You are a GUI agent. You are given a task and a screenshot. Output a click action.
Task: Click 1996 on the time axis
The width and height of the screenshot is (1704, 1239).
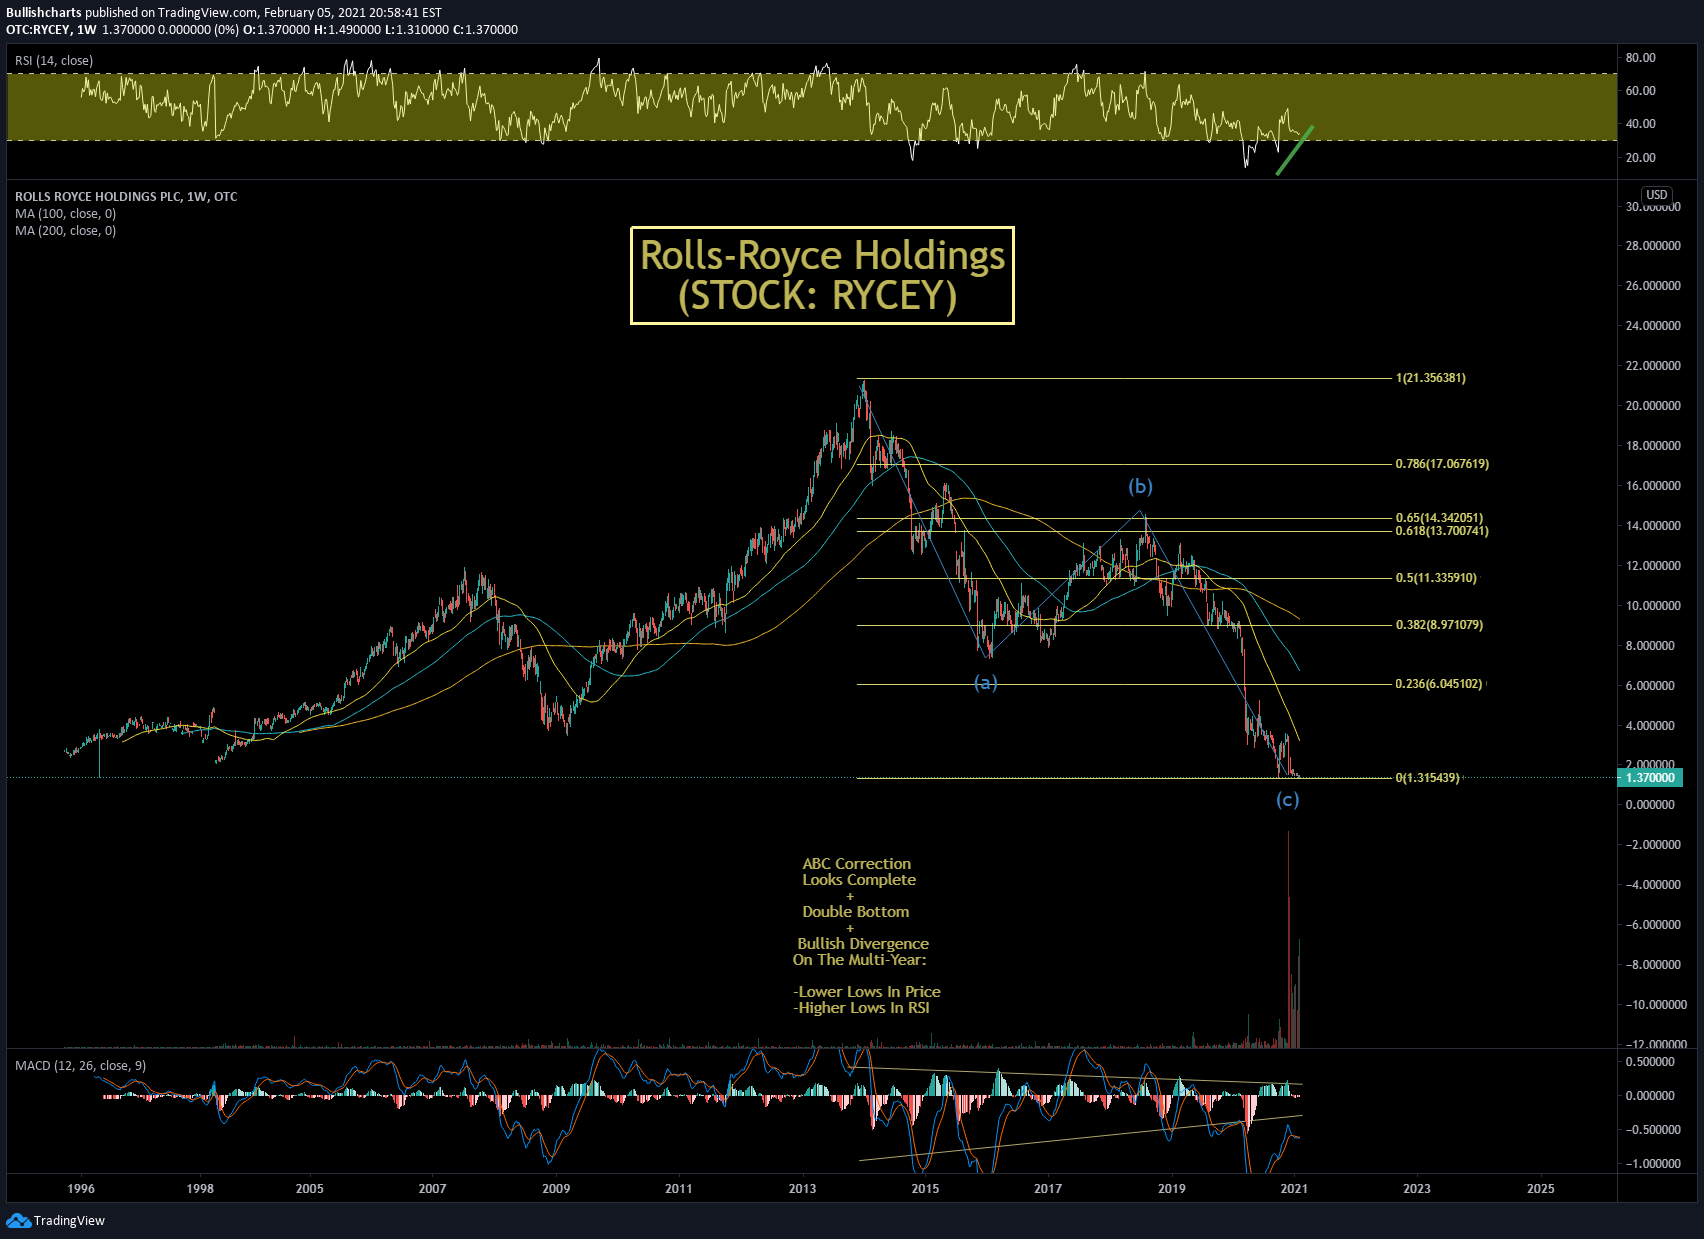pos(81,1189)
